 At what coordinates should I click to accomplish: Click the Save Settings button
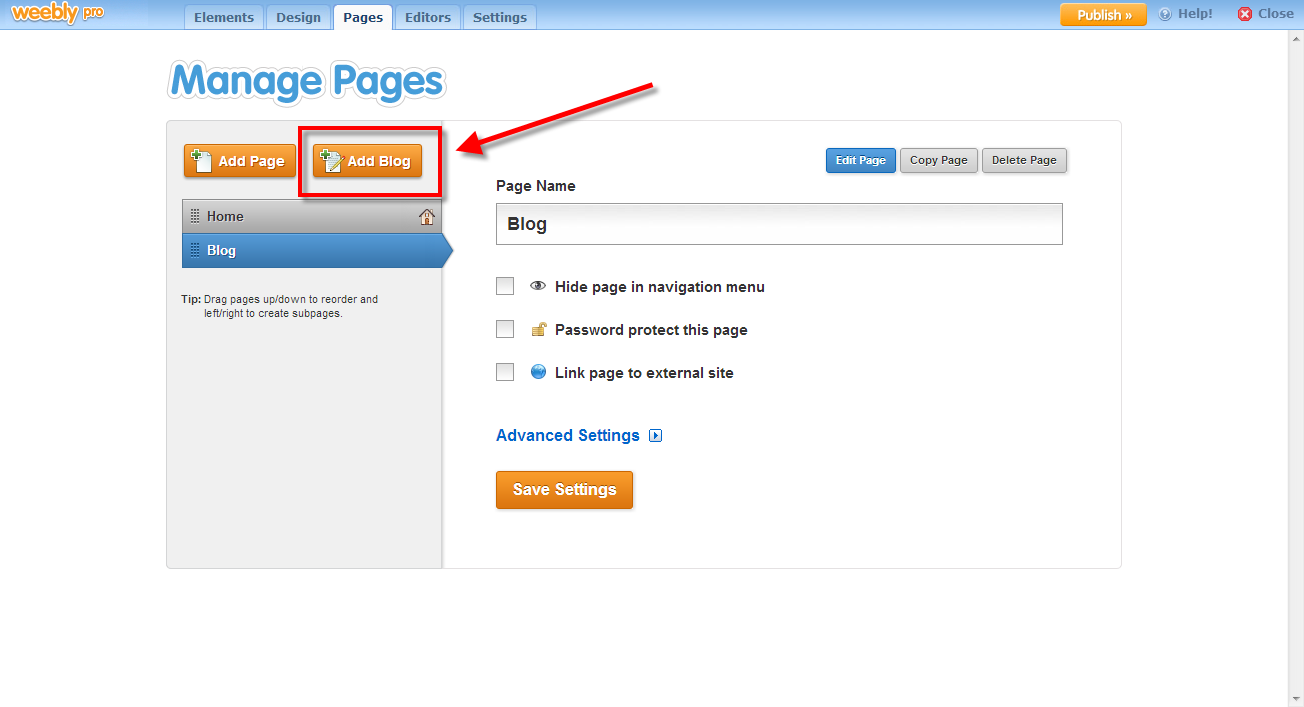pyautogui.click(x=564, y=490)
